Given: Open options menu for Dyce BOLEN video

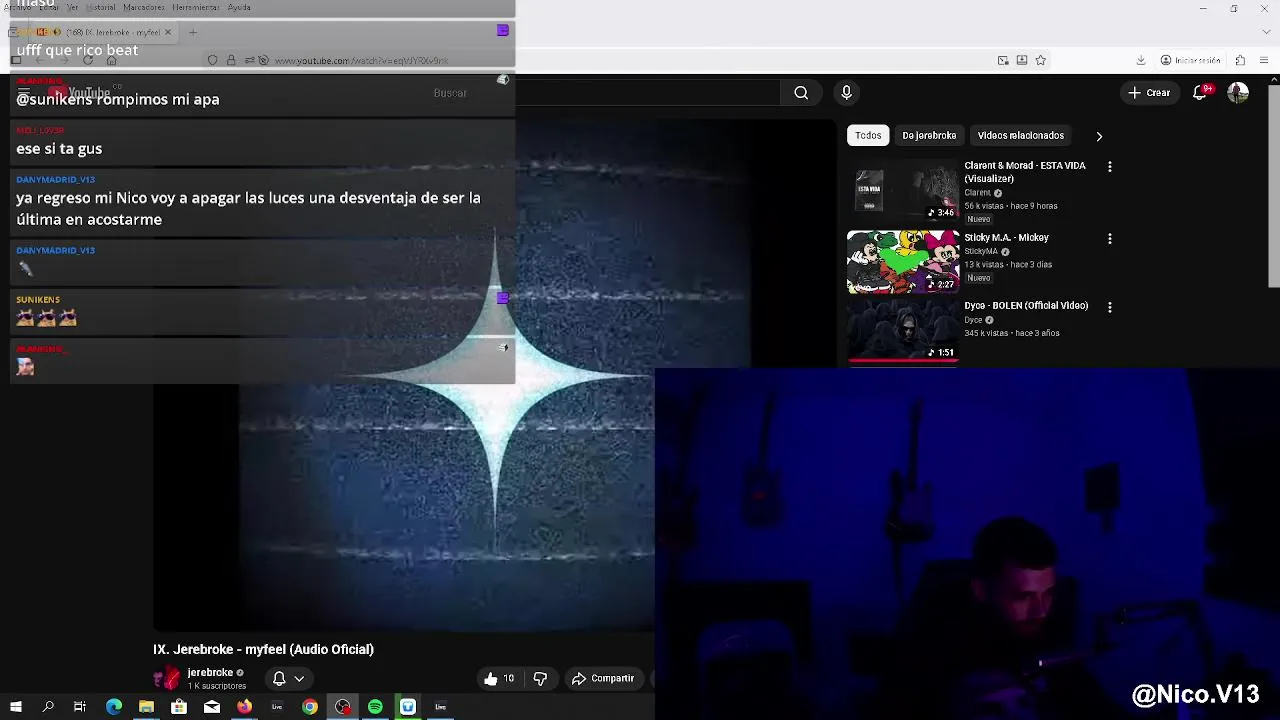Looking at the screenshot, I should 1109,307.
